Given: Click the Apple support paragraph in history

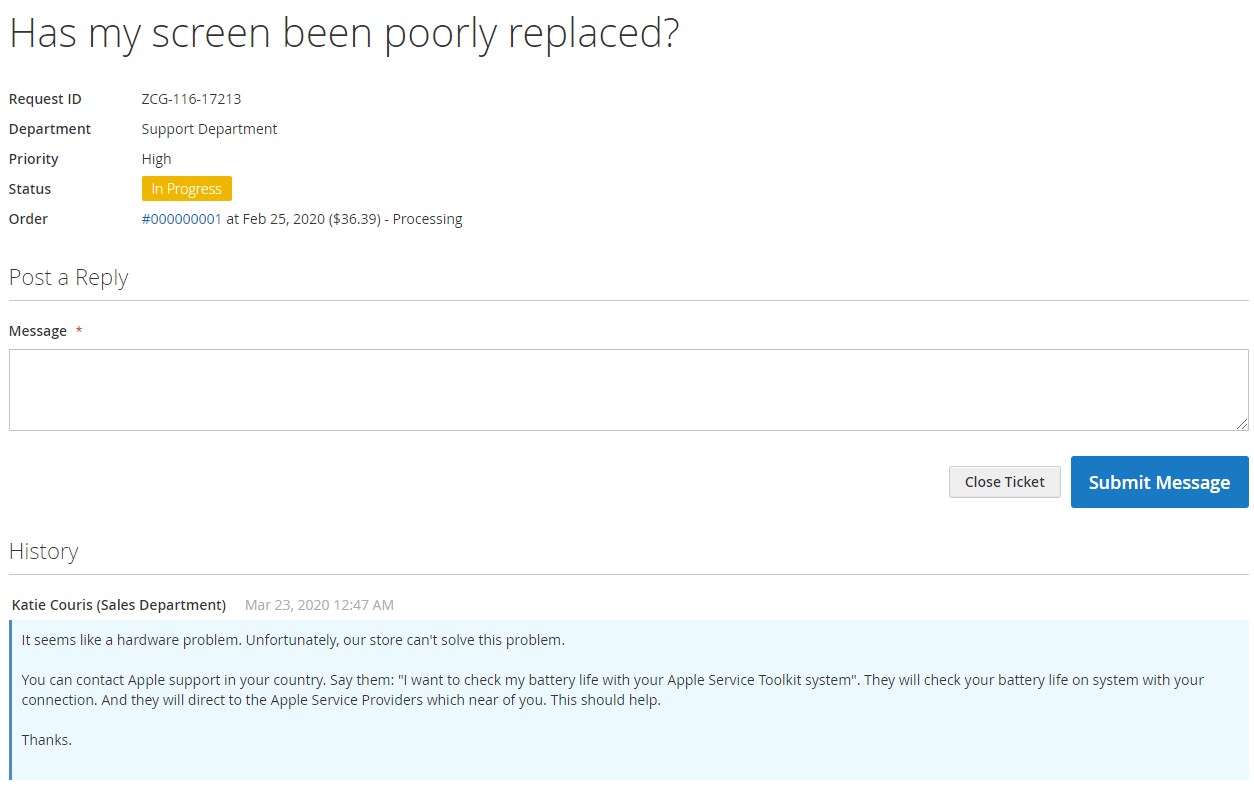Looking at the screenshot, I should tap(613, 690).
